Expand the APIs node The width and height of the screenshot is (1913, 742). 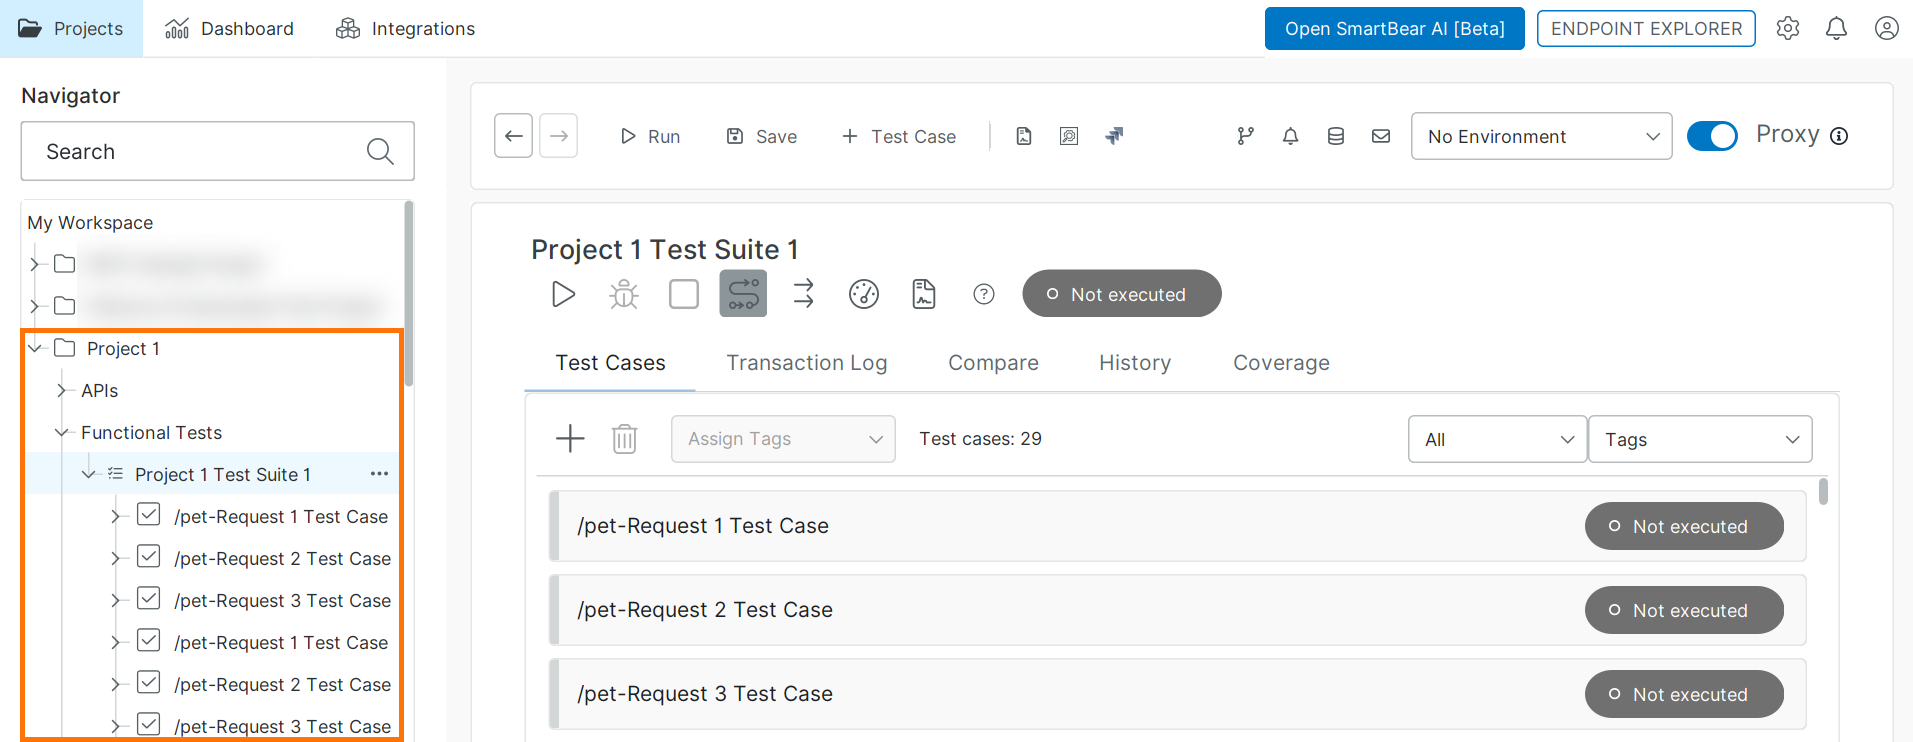(x=63, y=390)
